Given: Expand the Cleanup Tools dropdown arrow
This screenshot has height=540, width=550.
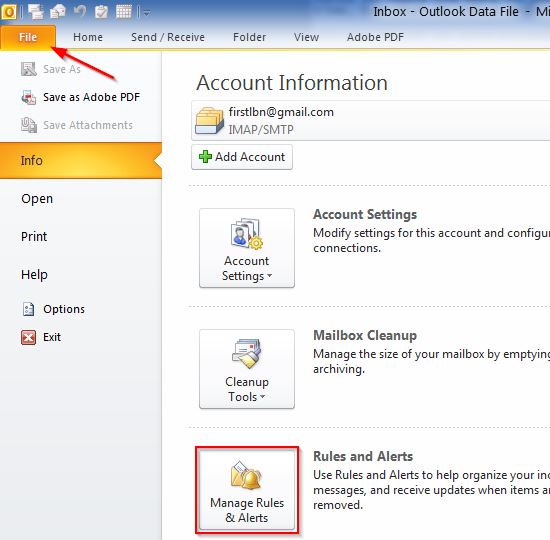Looking at the screenshot, I should pos(262,397).
